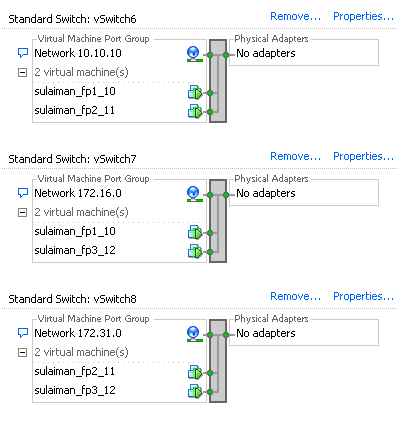Remove the vSwitch7 standard switch

(x=295, y=156)
